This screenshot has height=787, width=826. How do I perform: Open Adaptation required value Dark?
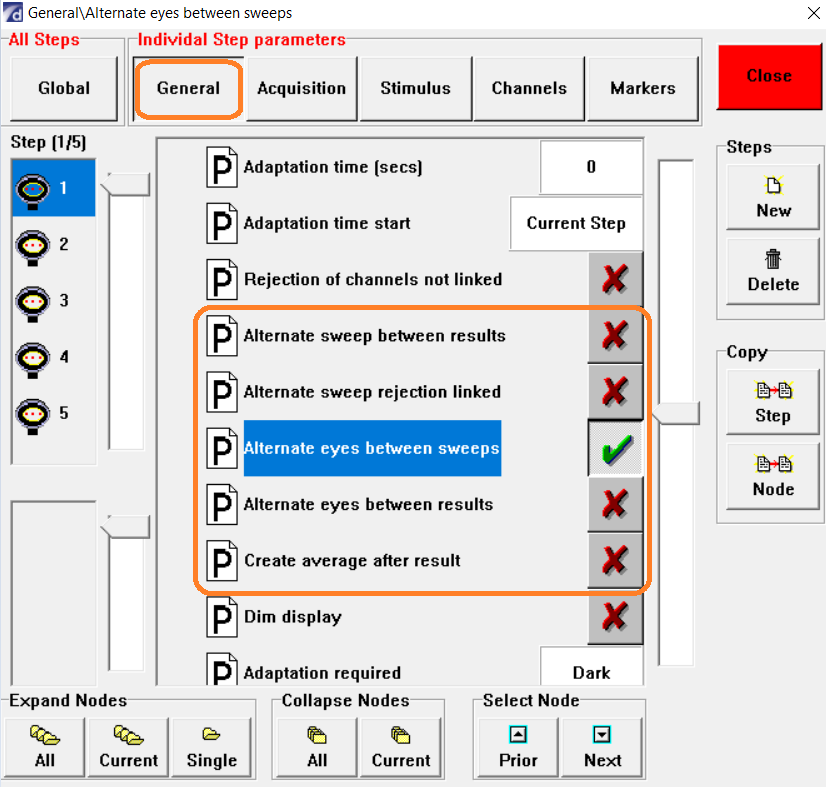point(591,666)
